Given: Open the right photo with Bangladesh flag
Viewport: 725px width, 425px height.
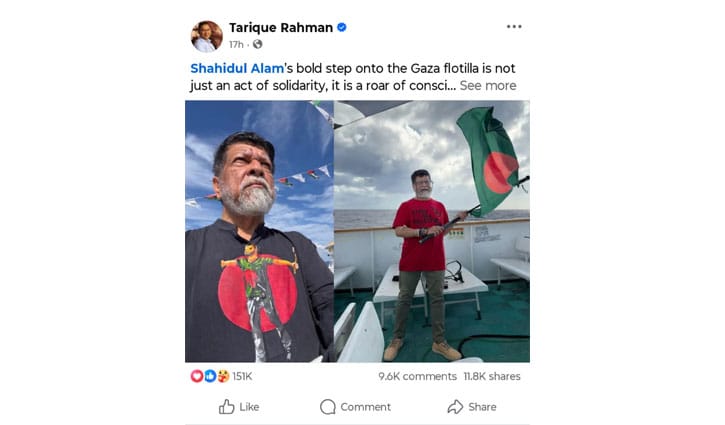Looking at the screenshot, I should 432,231.
